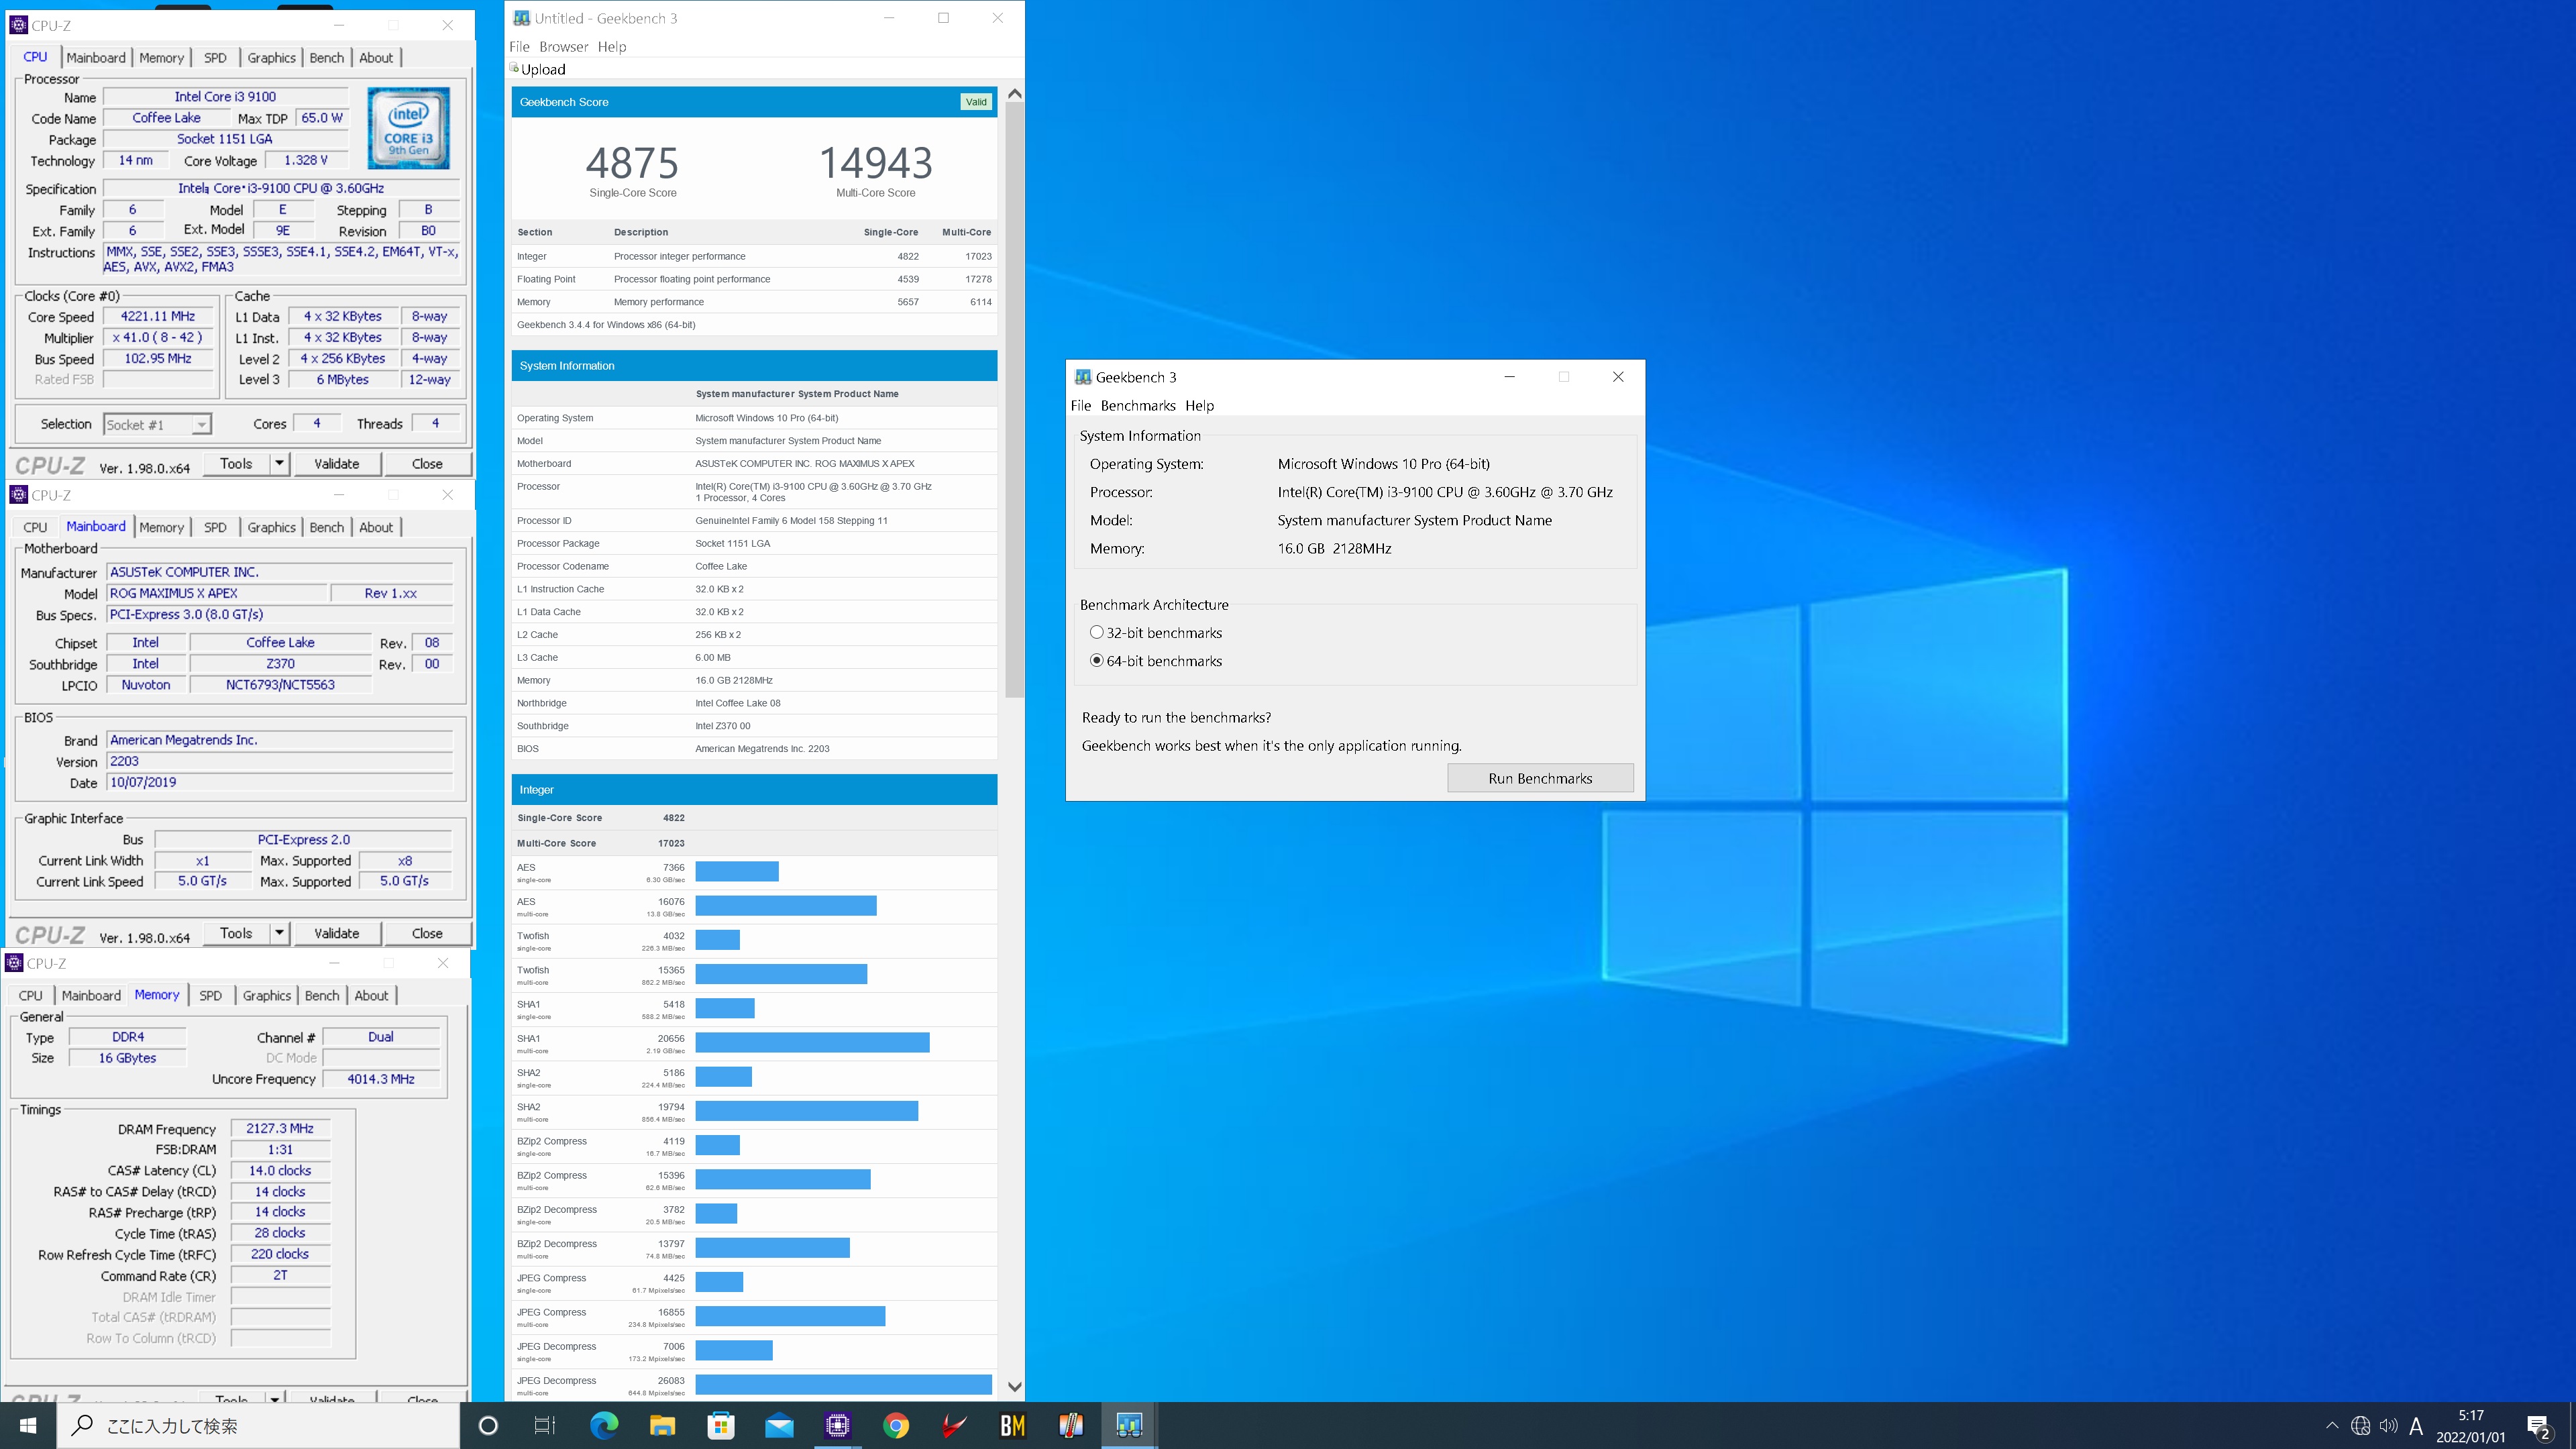
Task: Click the Run Benchmarks button
Action: [1540, 778]
